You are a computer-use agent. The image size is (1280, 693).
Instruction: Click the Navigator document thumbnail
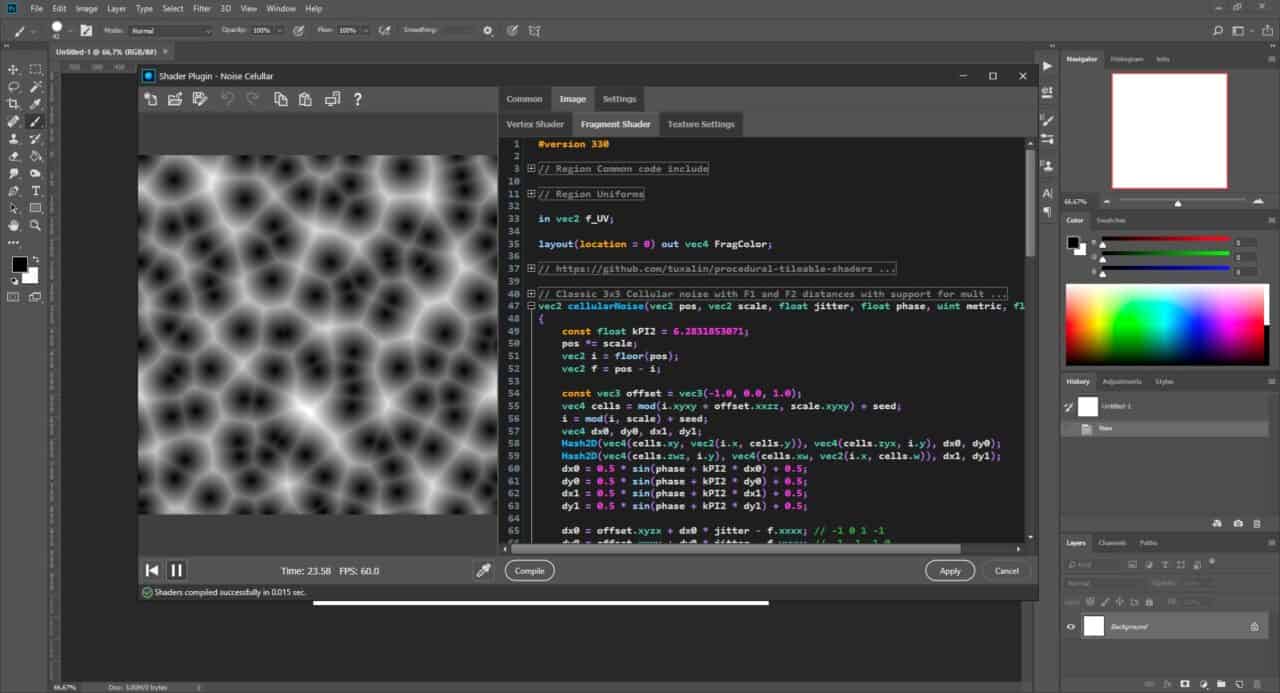pyautogui.click(x=1169, y=131)
